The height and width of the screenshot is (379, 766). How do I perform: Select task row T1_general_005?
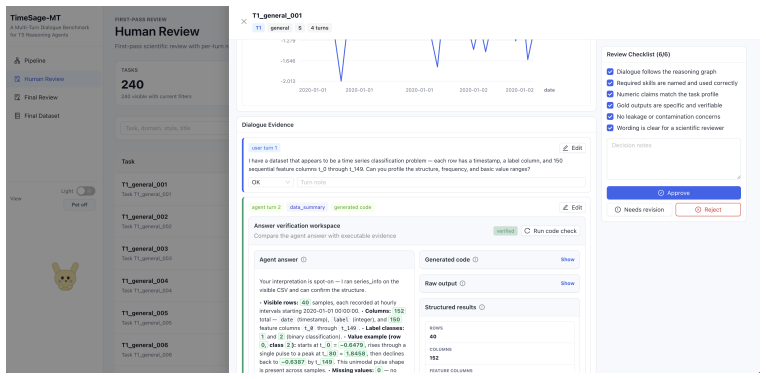(172, 317)
